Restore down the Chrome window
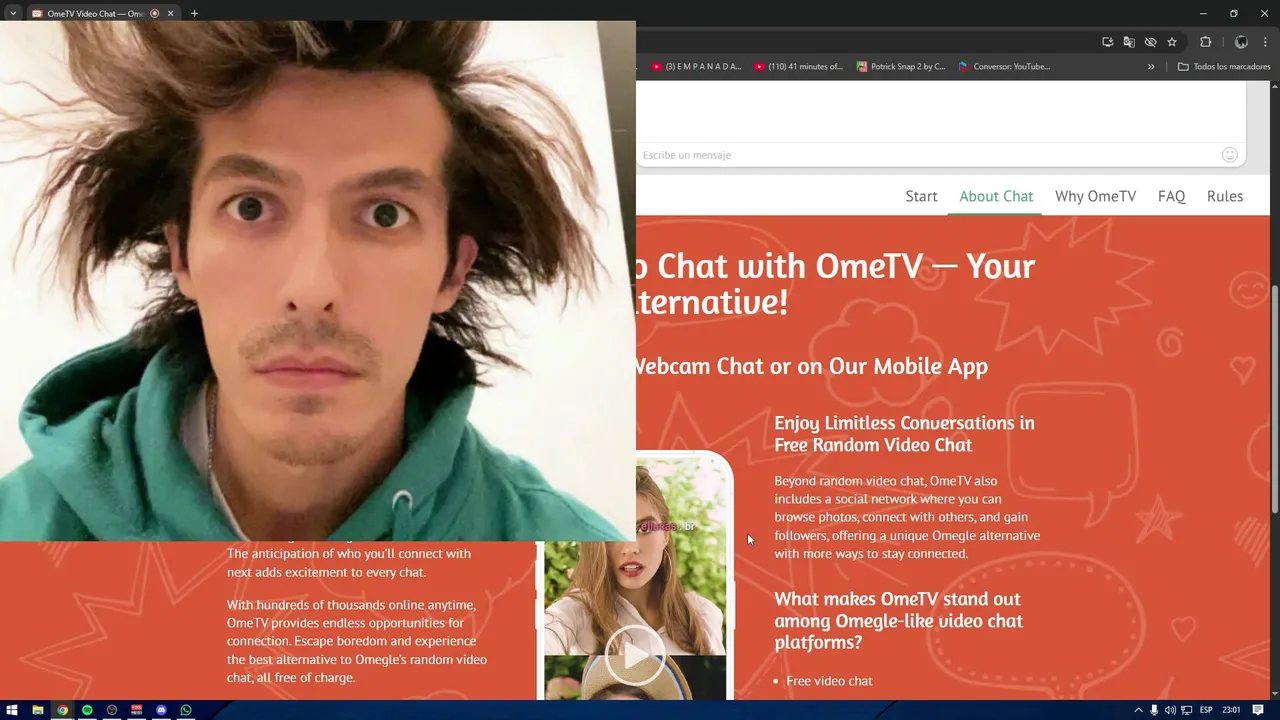1280x720 pixels. [1234, 13]
